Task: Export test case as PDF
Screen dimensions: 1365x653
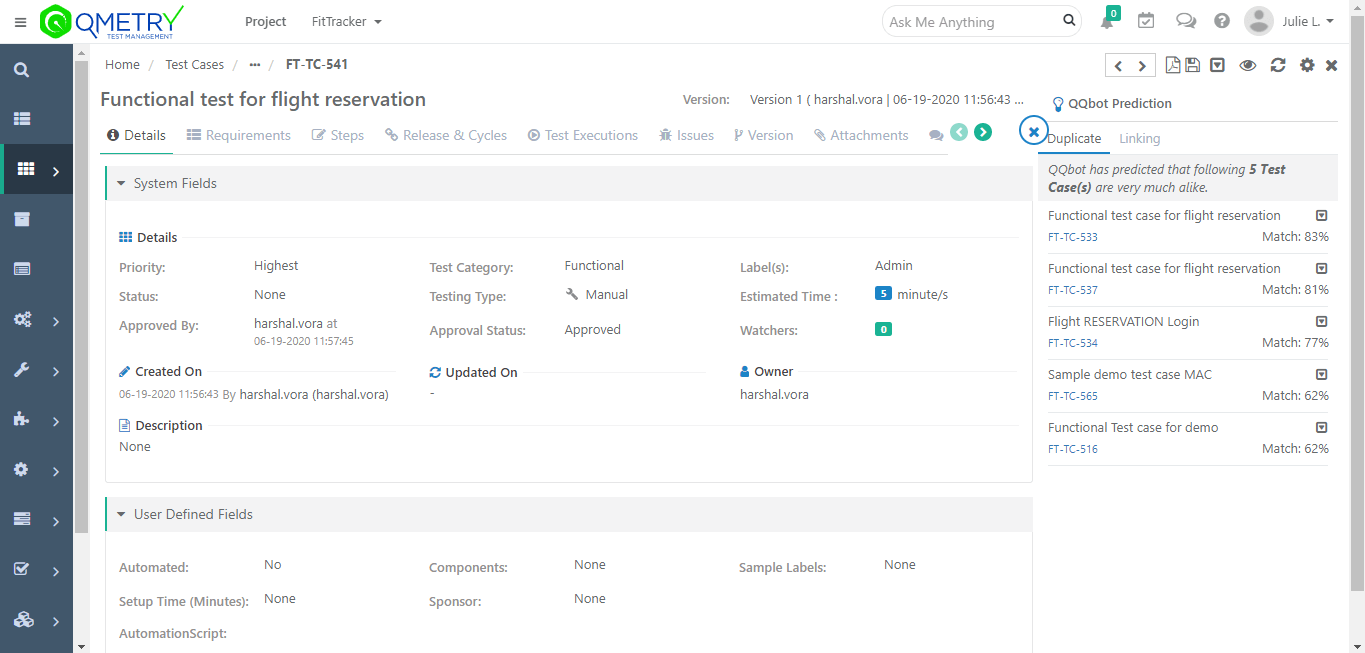Action: [x=1174, y=65]
